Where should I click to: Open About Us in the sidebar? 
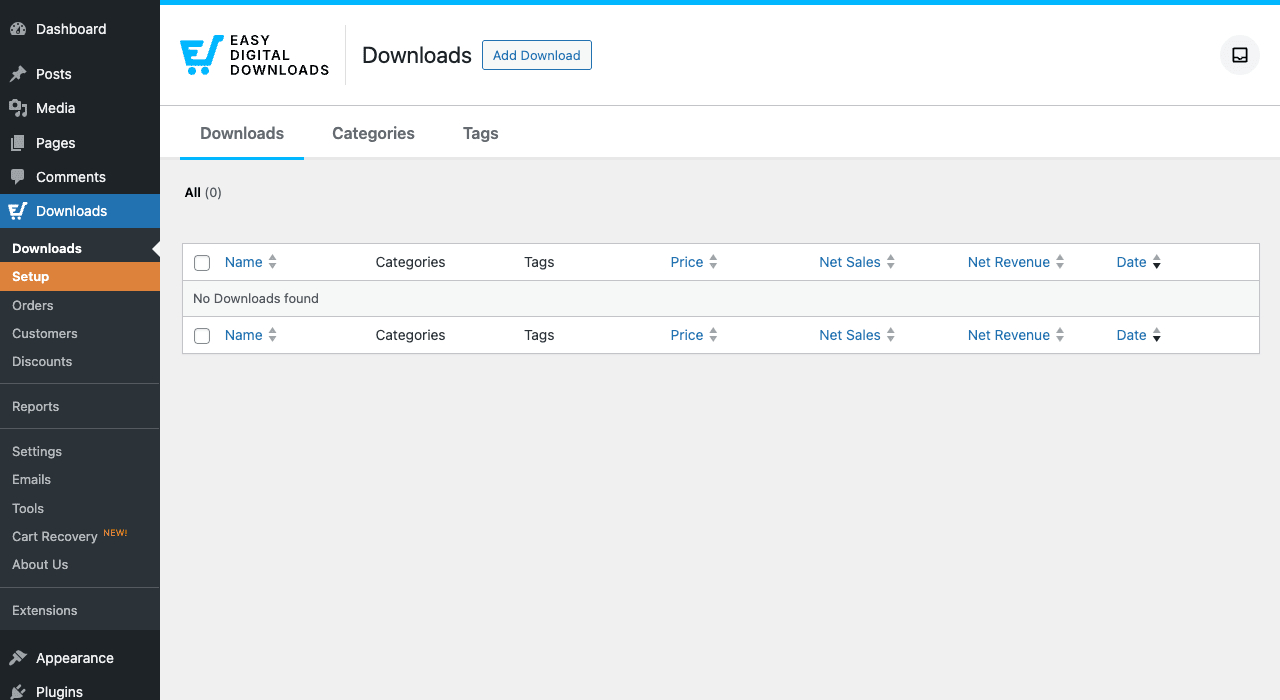point(80,564)
